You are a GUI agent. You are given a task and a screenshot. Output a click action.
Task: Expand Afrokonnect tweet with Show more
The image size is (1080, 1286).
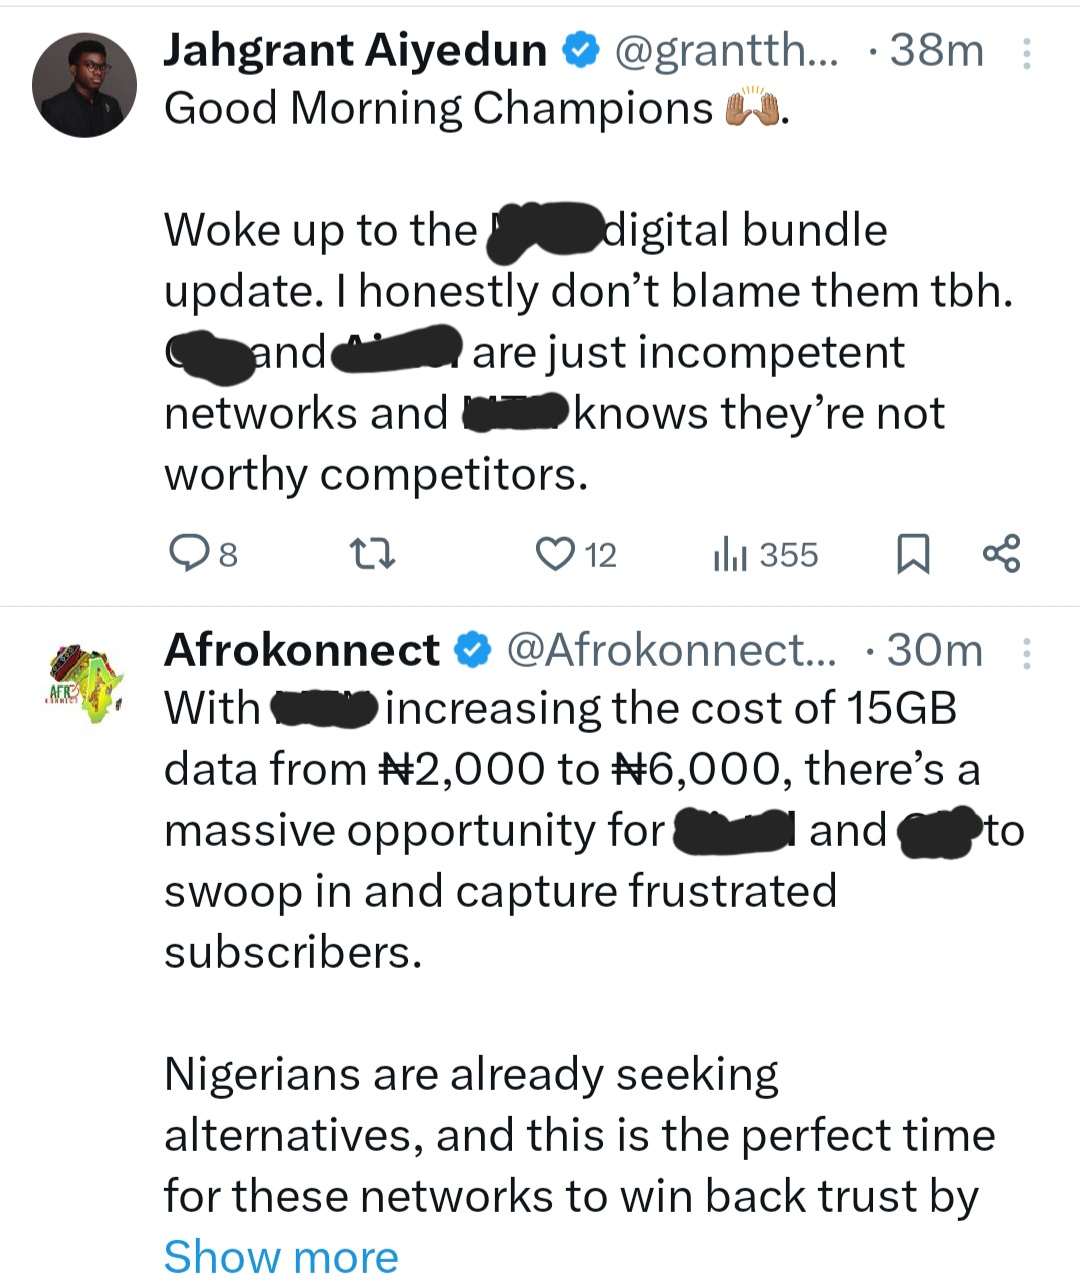coord(281,1256)
